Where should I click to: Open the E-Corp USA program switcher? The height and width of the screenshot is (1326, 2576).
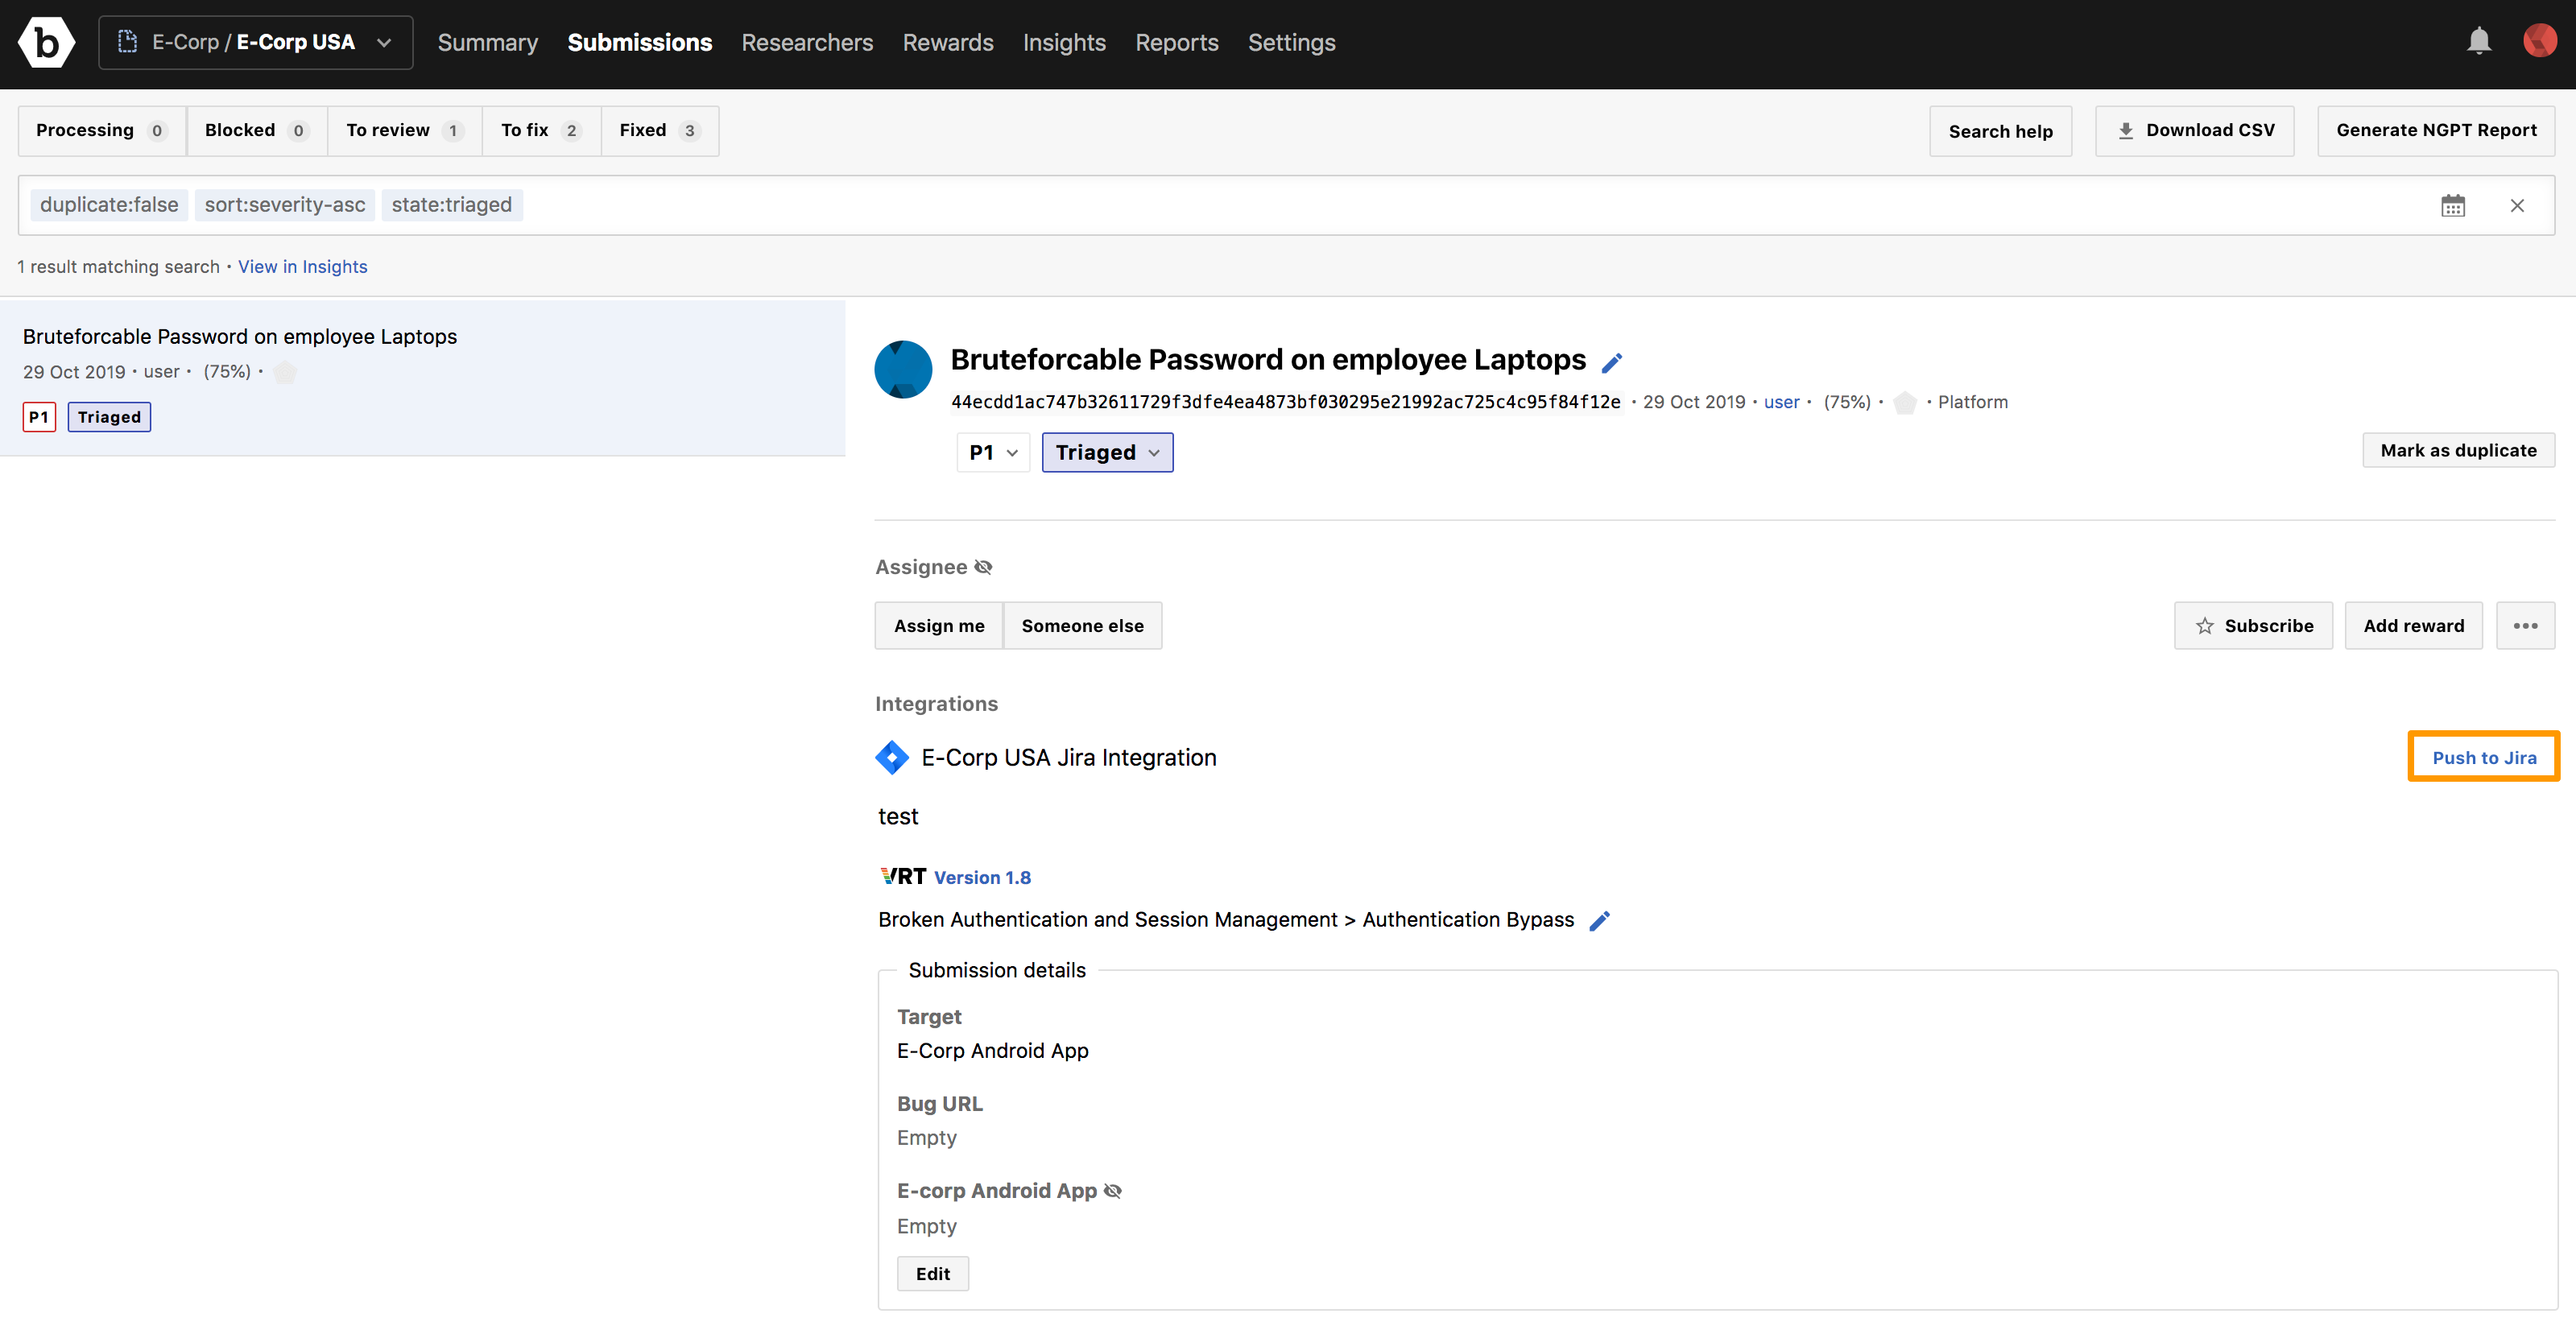(255, 42)
